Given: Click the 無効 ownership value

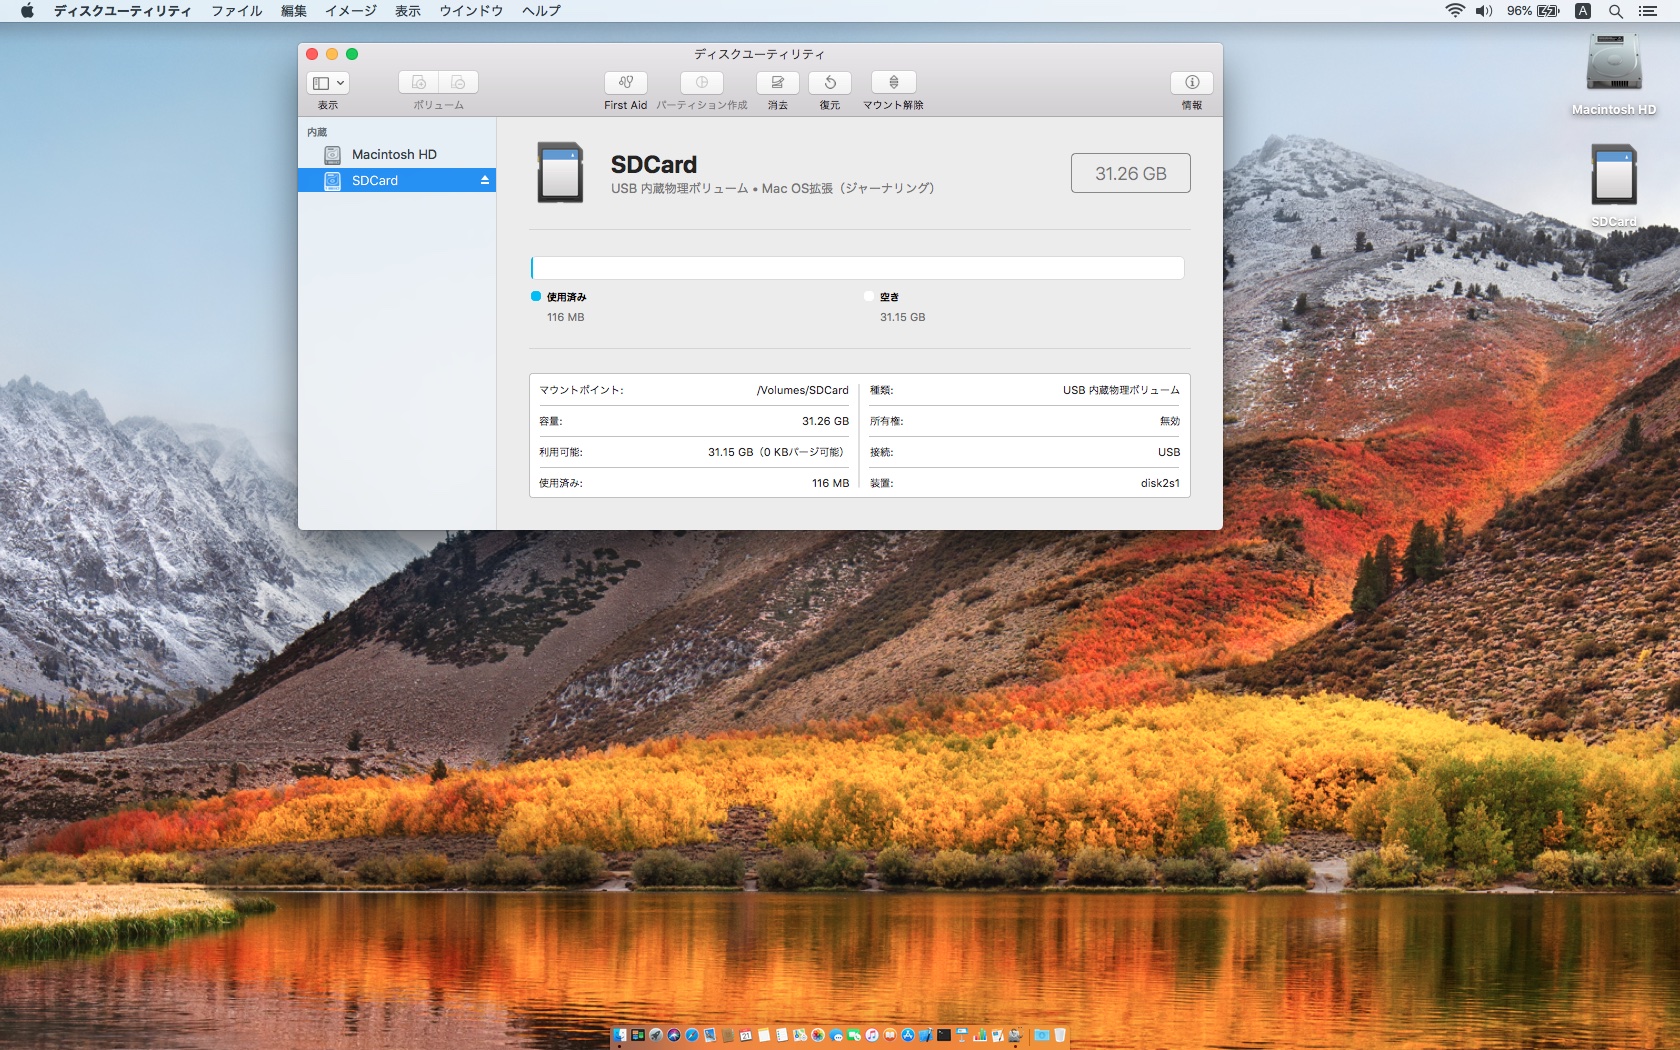Looking at the screenshot, I should tap(1170, 421).
